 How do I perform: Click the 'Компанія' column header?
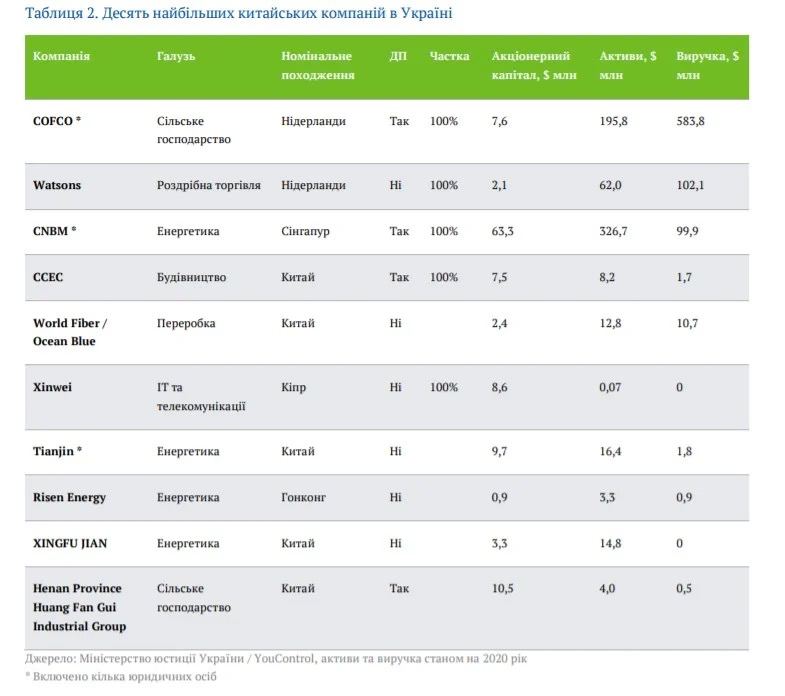tap(61, 56)
